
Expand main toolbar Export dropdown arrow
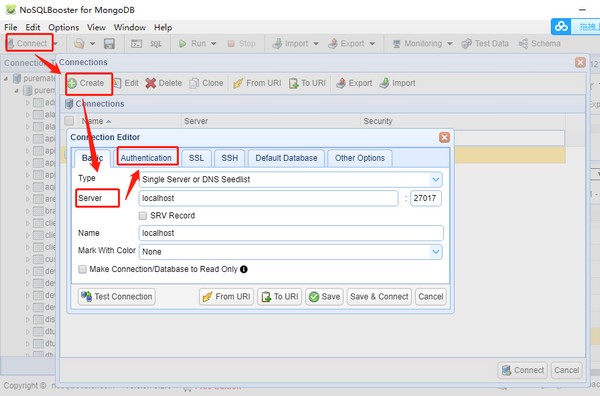coord(372,44)
